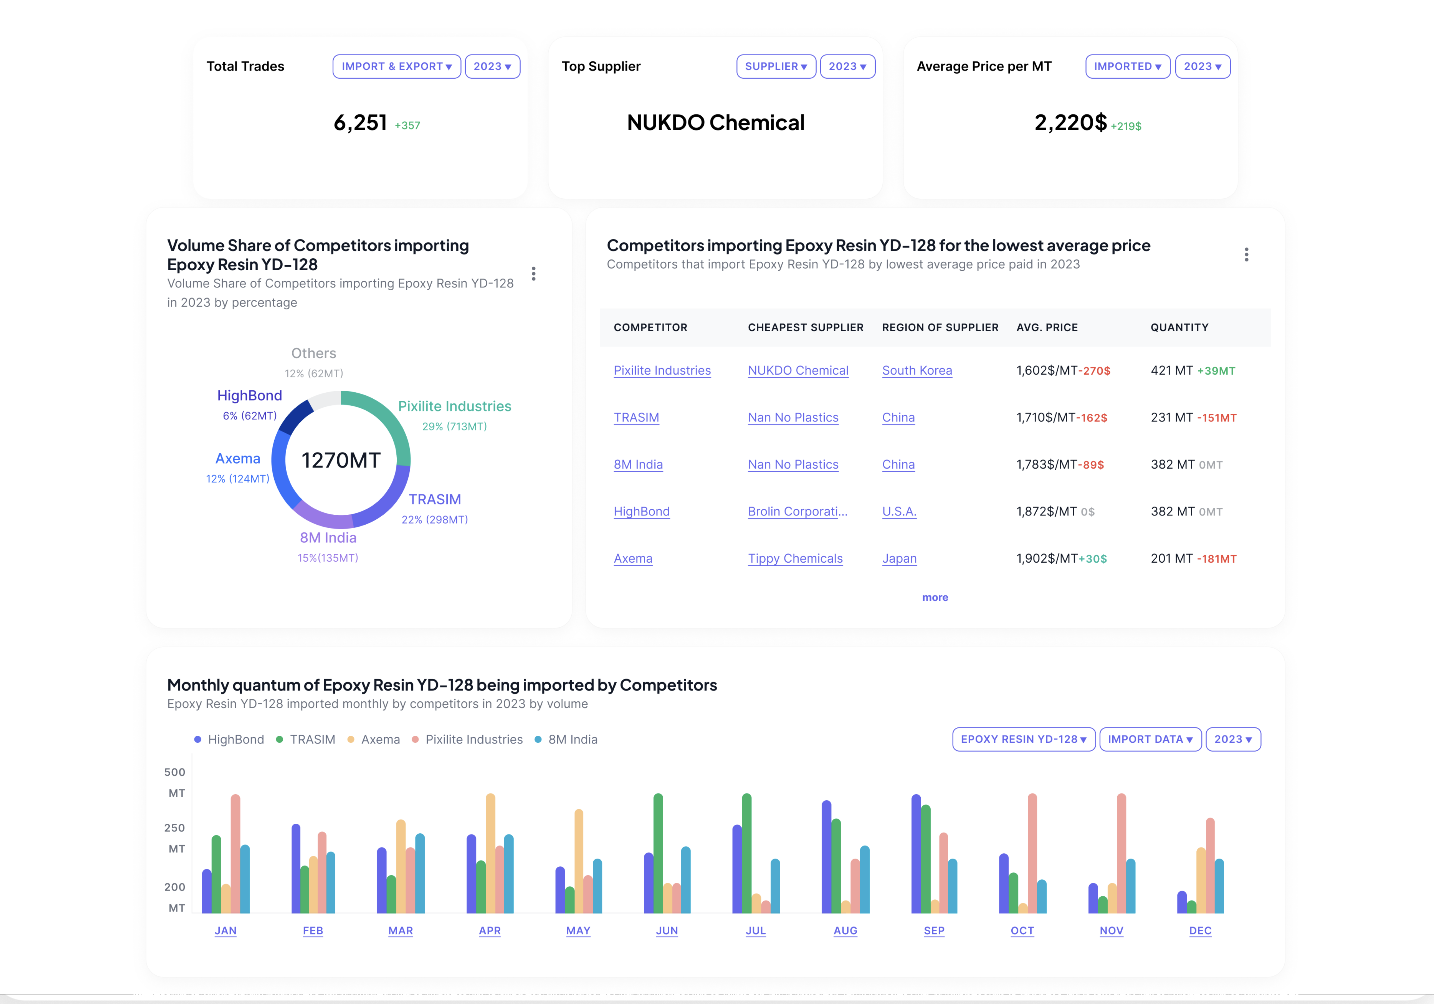Open the IMPORT & EXPORT filter dropdown
The width and height of the screenshot is (1434, 1004).
coord(396,66)
